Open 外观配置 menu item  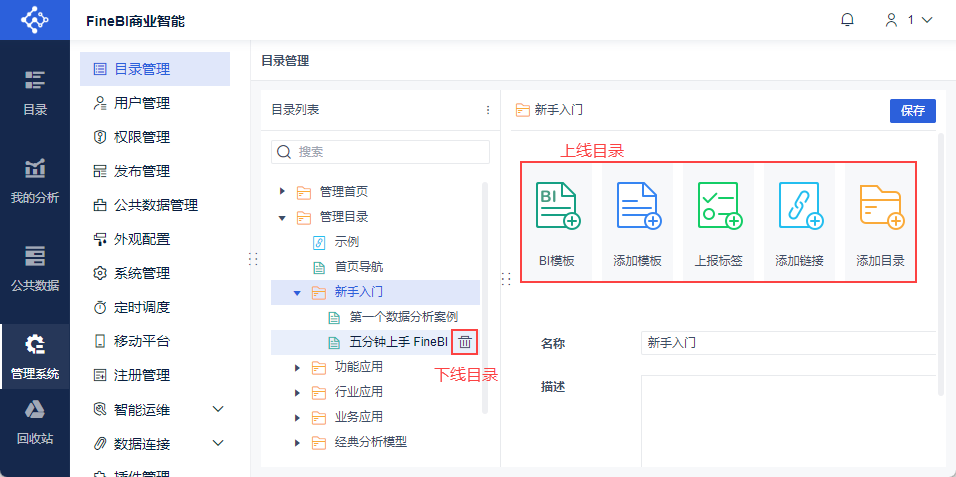coord(155,238)
